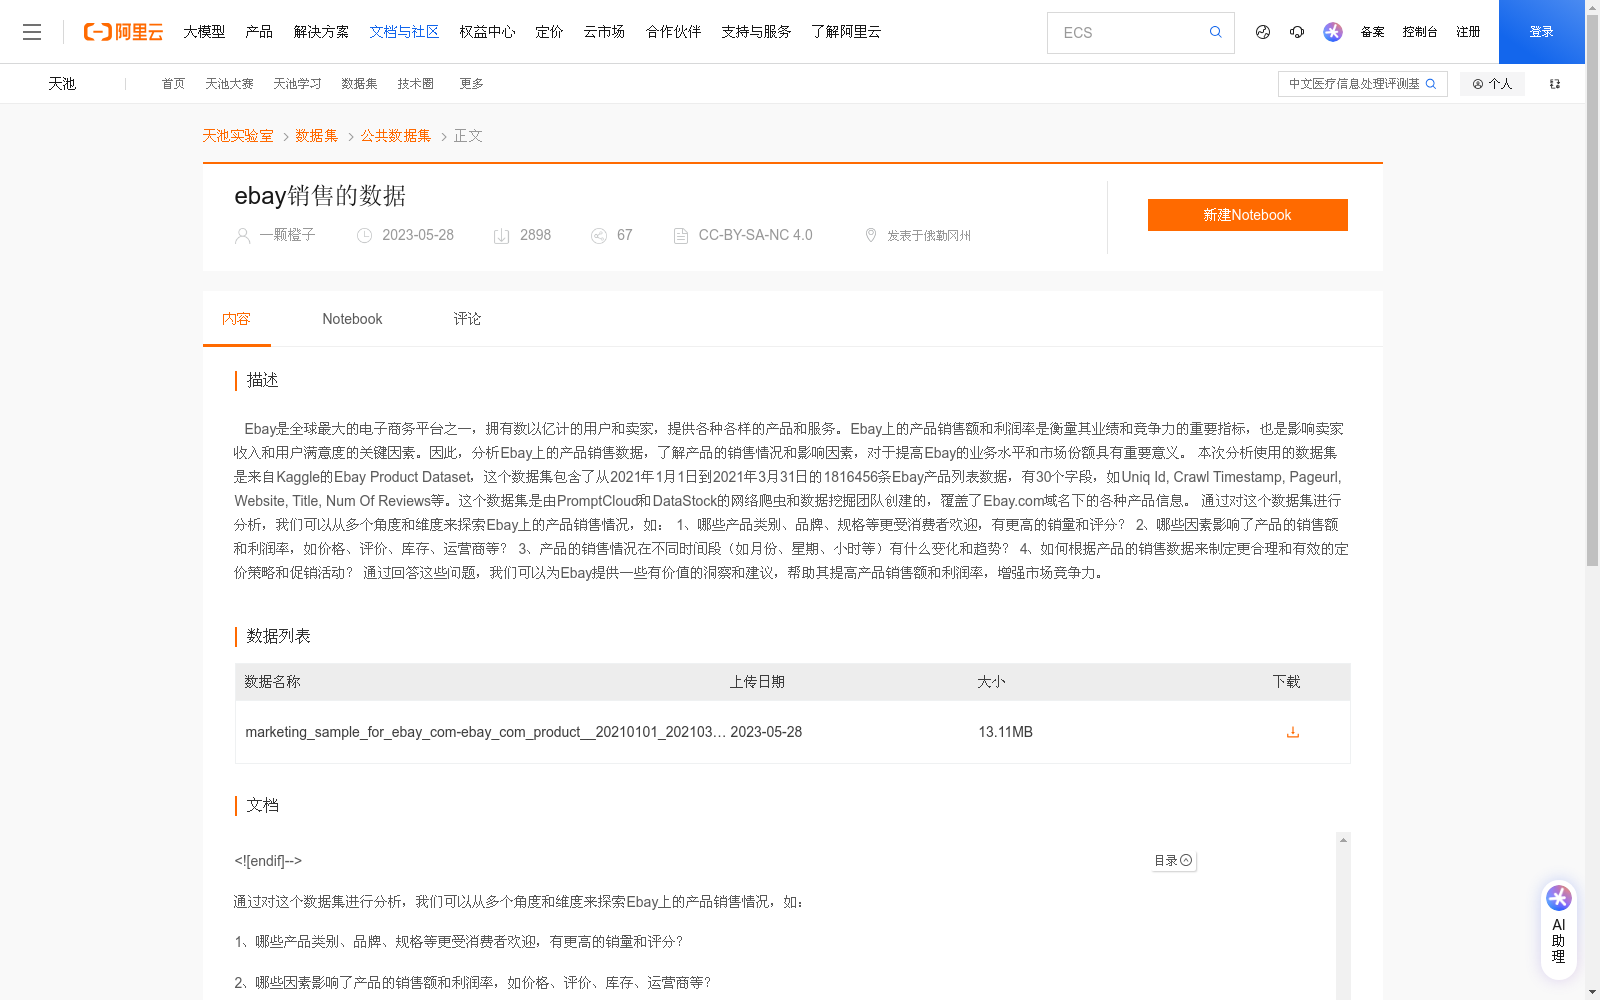Open 数据集 in Tianchi nav
This screenshot has width=1600, height=1000.
pyautogui.click(x=359, y=84)
